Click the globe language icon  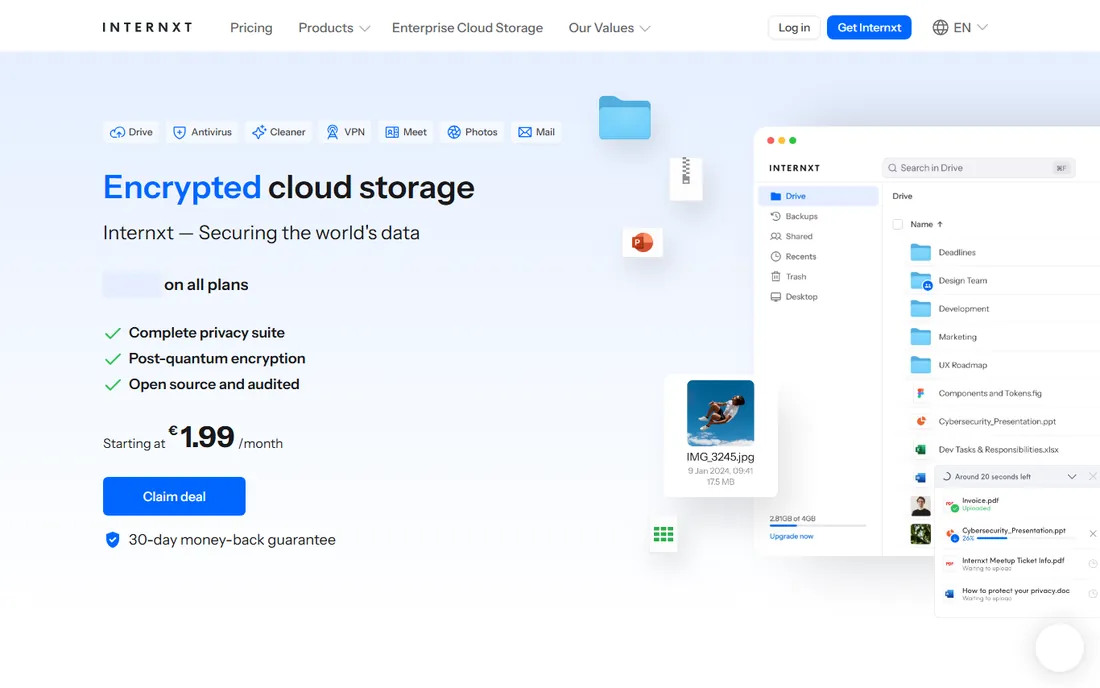pos(940,27)
